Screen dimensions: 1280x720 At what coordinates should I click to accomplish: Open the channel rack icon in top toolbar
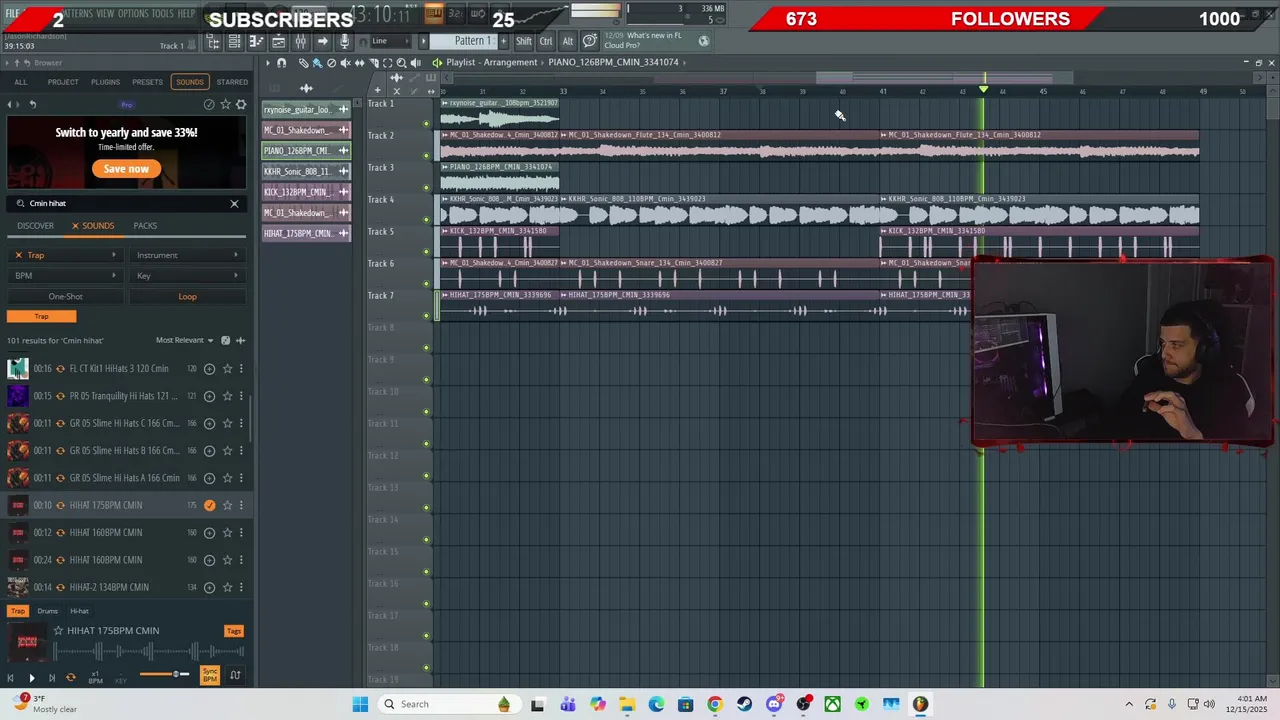coord(234,42)
